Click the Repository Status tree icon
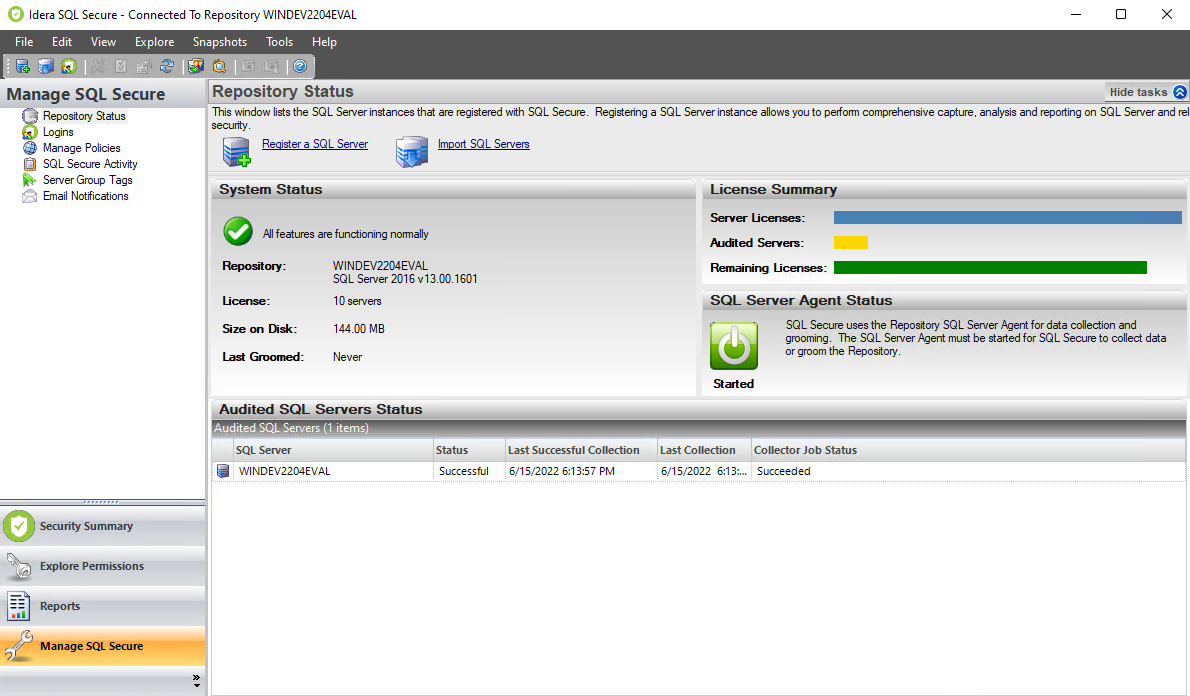This screenshot has width=1190, height=696. tap(30, 116)
